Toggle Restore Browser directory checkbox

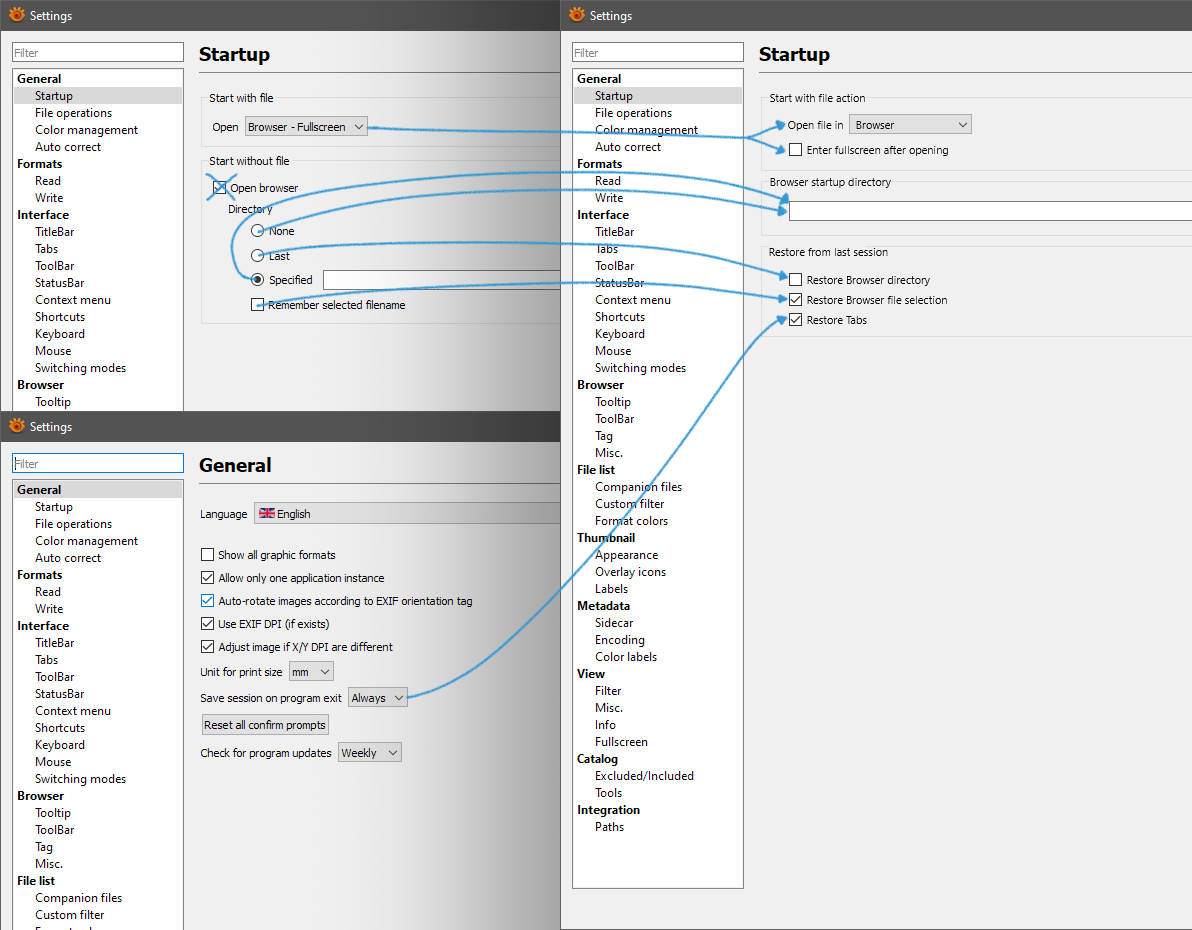click(796, 280)
